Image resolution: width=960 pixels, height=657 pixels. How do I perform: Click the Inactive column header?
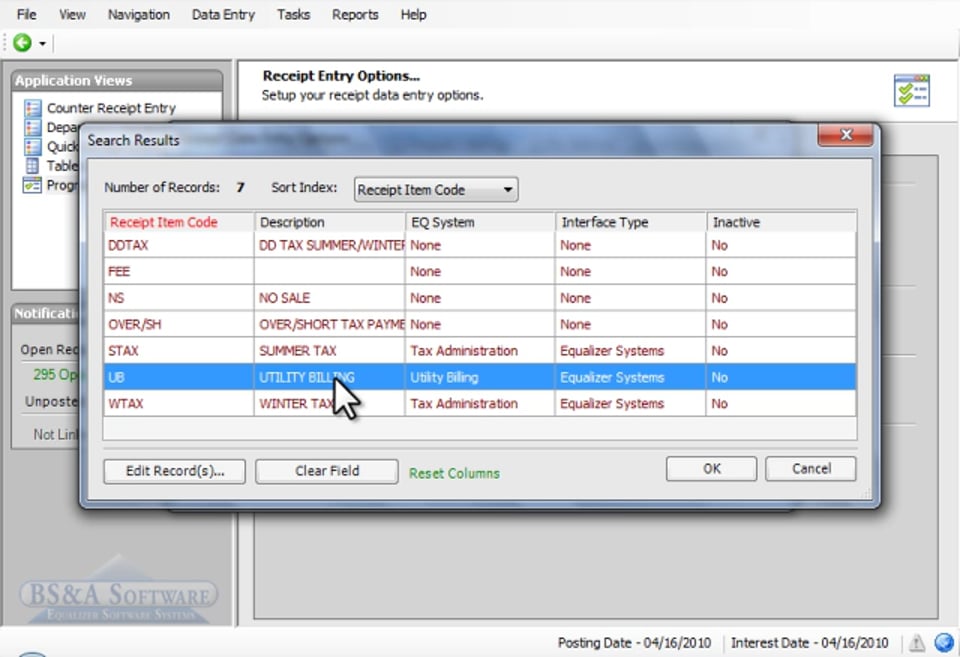782,222
